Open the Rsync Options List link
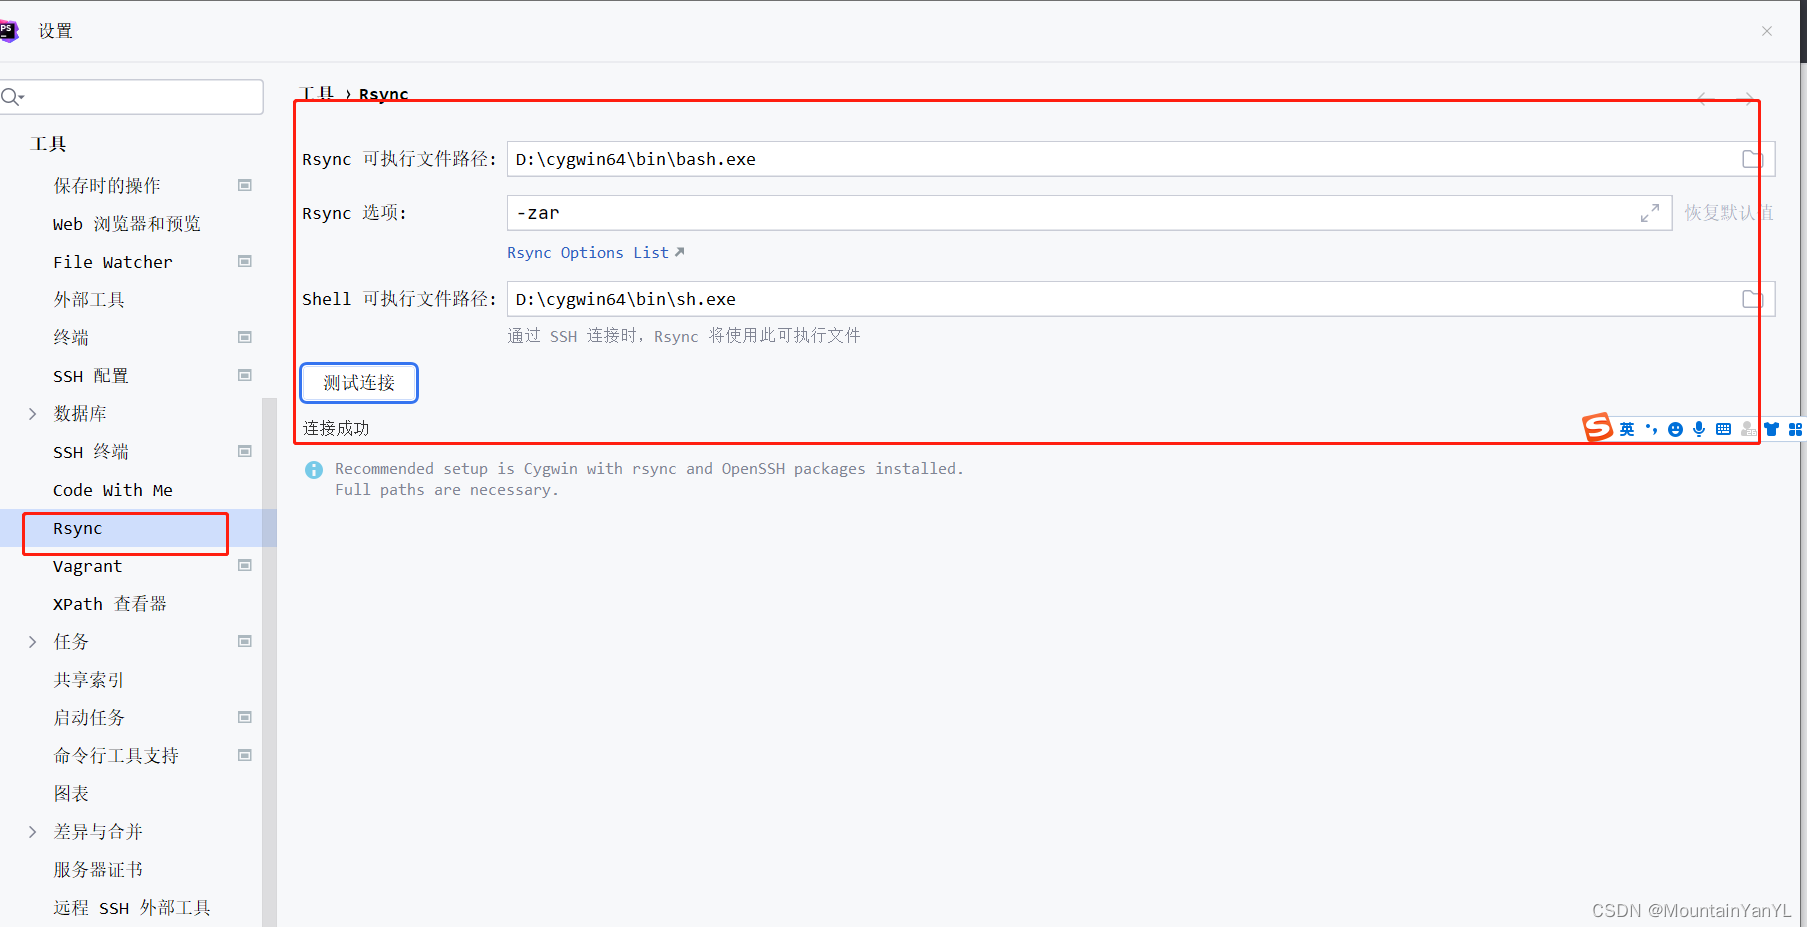The width and height of the screenshot is (1807, 927). pyautogui.click(x=588, y=252)
